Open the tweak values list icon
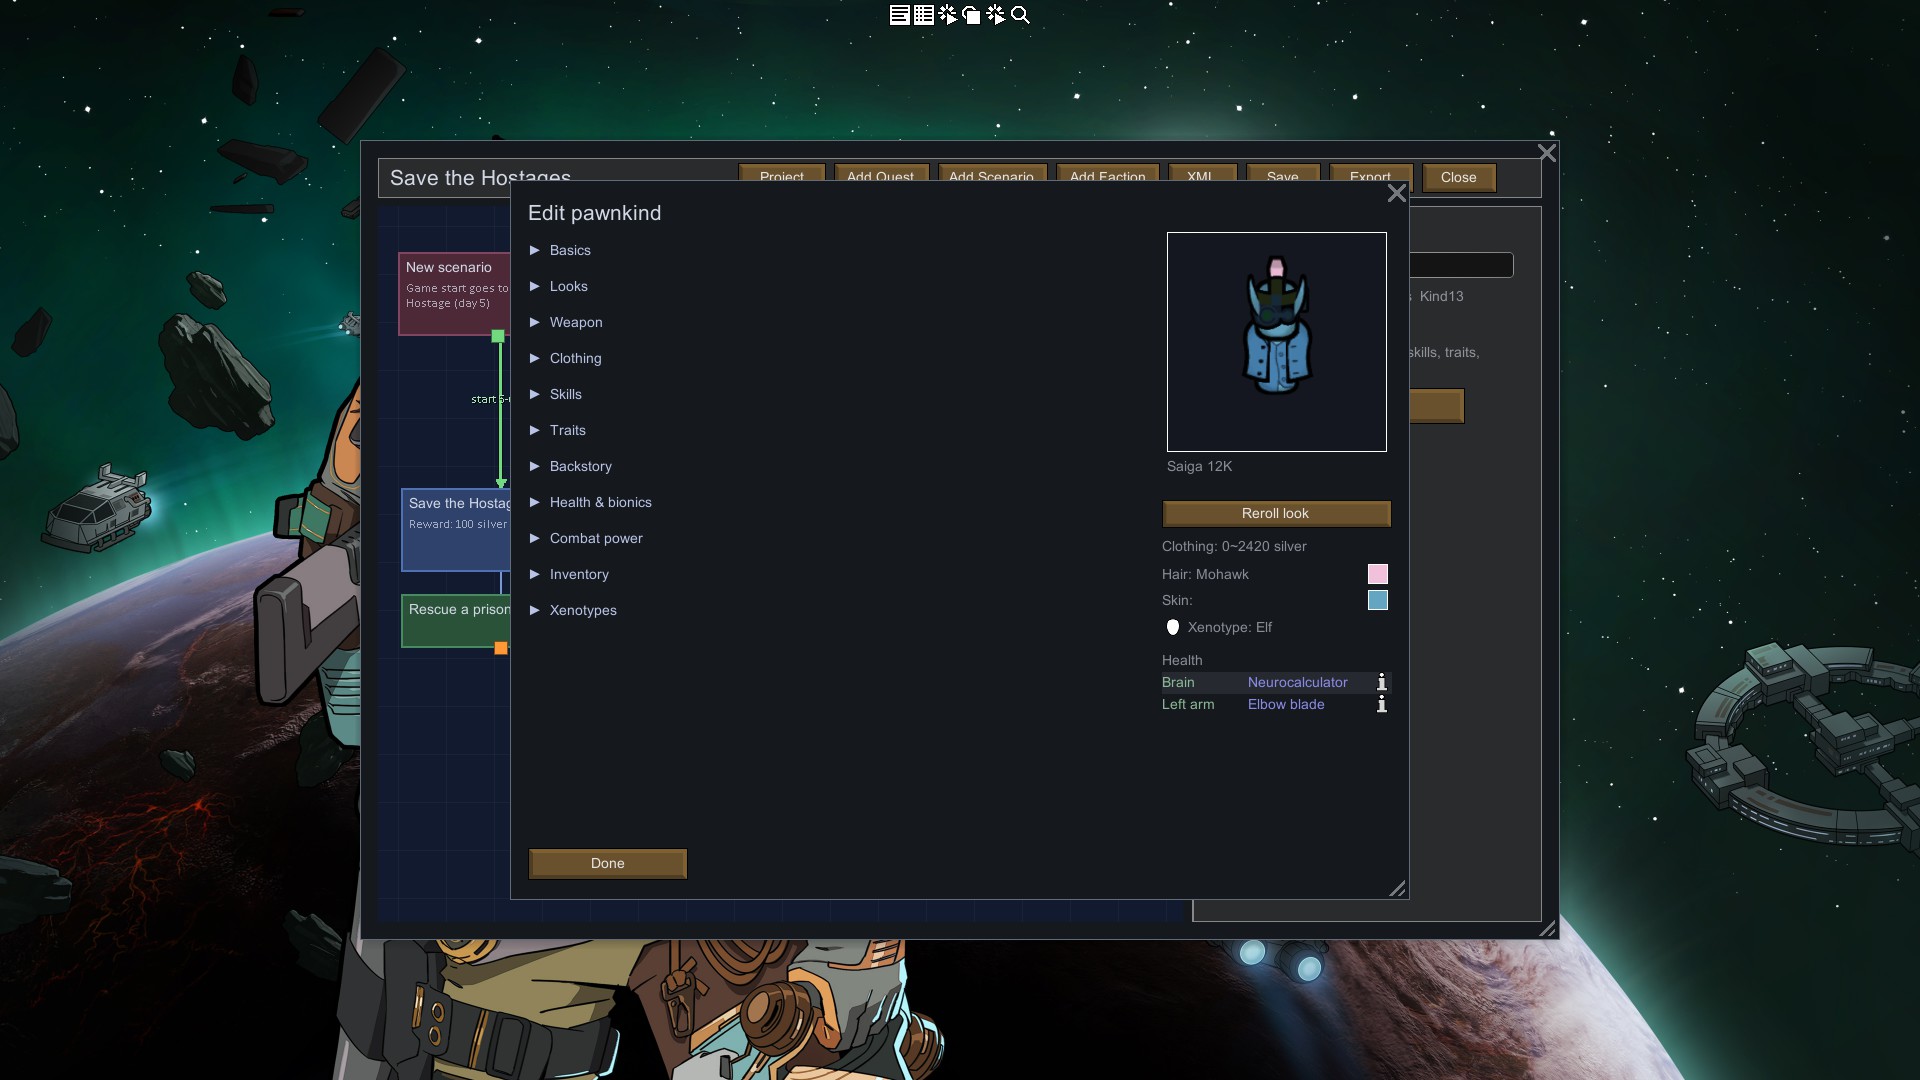1920x1080 pixels. coord(923,15)
